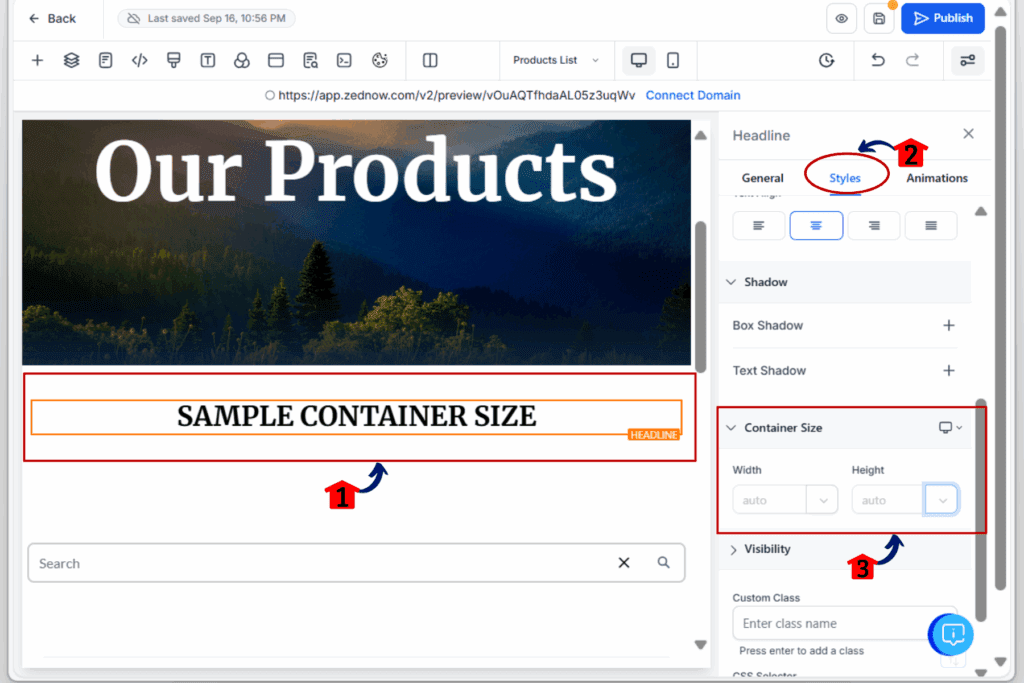Viewport: 1024px width, 683px height.
Task: Click the Last saved status indicator
Action: tap(206, 18)
